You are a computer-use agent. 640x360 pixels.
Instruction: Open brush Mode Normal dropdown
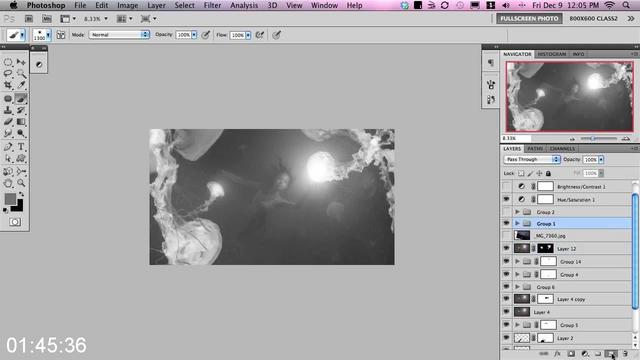(x=119, y=35)
